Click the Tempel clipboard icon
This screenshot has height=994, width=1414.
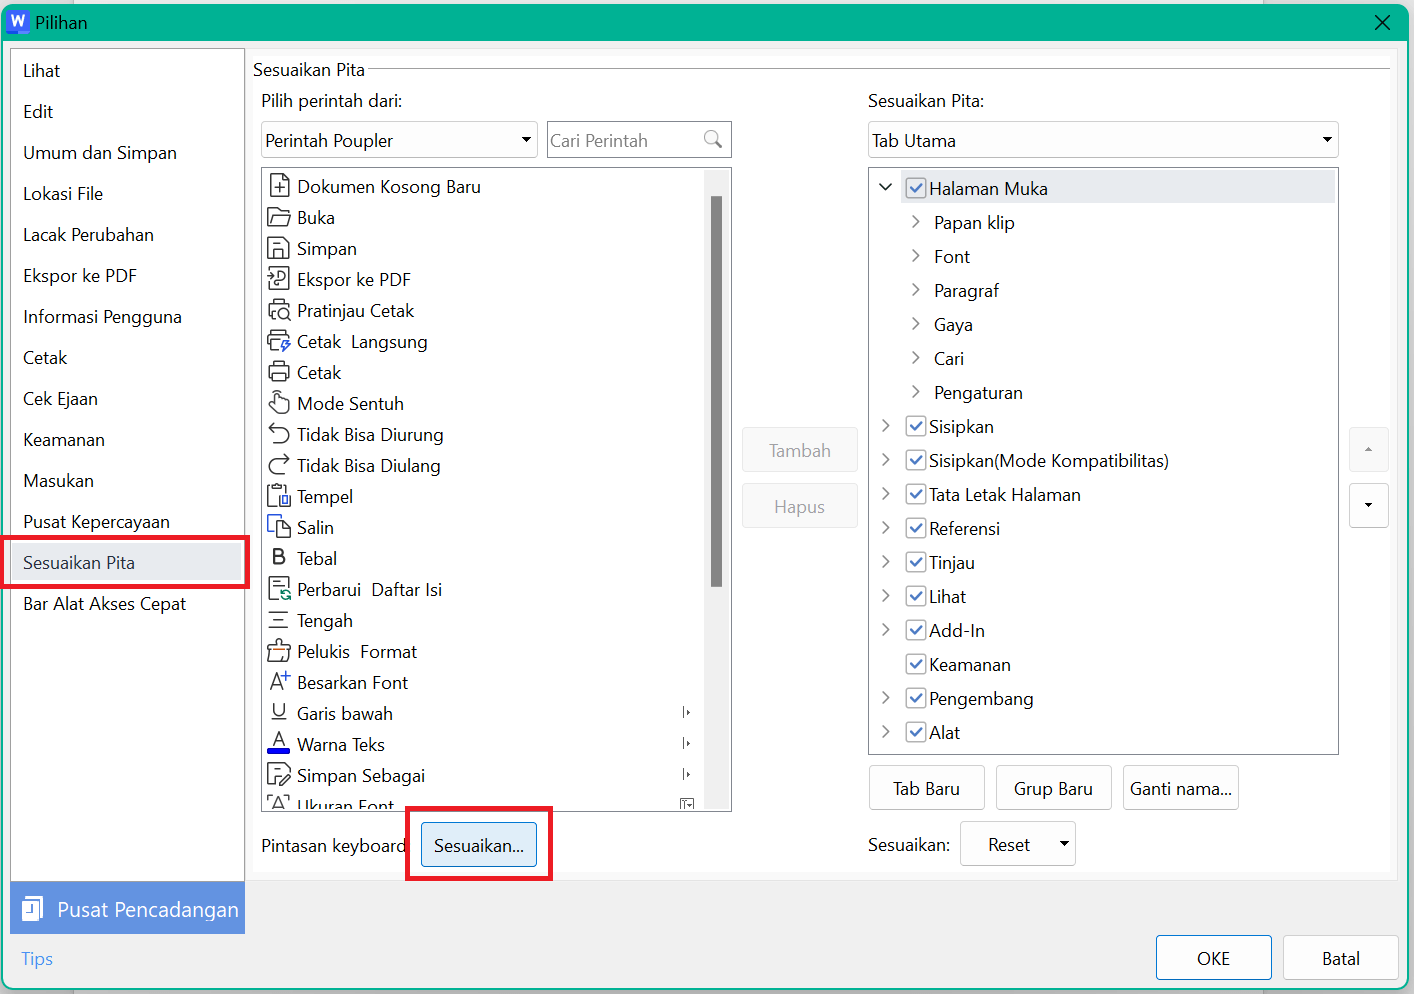click(x=278, y=497)
